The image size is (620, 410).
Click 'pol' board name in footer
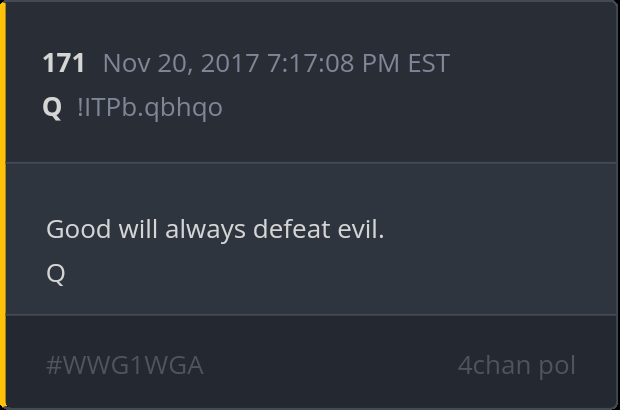pos(557,366)
